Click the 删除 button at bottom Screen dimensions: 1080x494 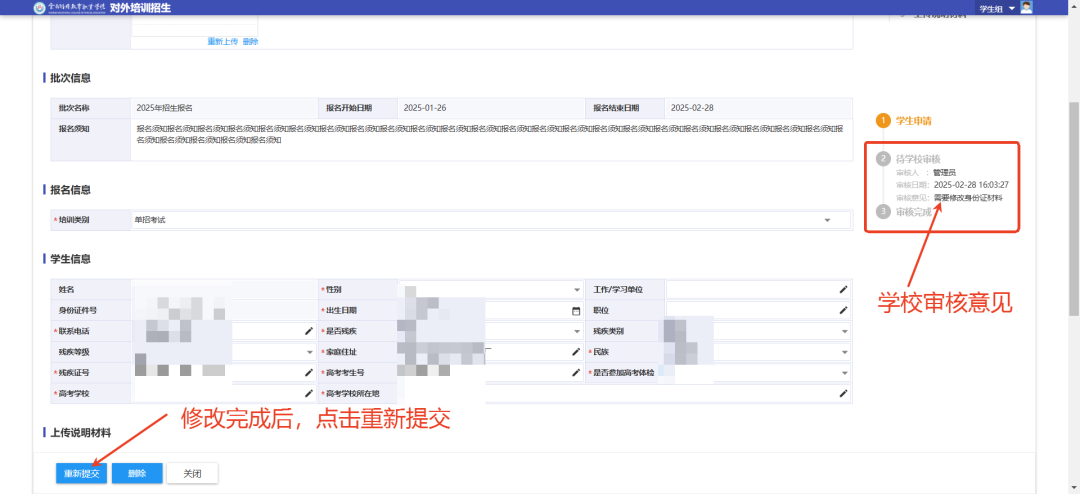(x=137, y=473)
